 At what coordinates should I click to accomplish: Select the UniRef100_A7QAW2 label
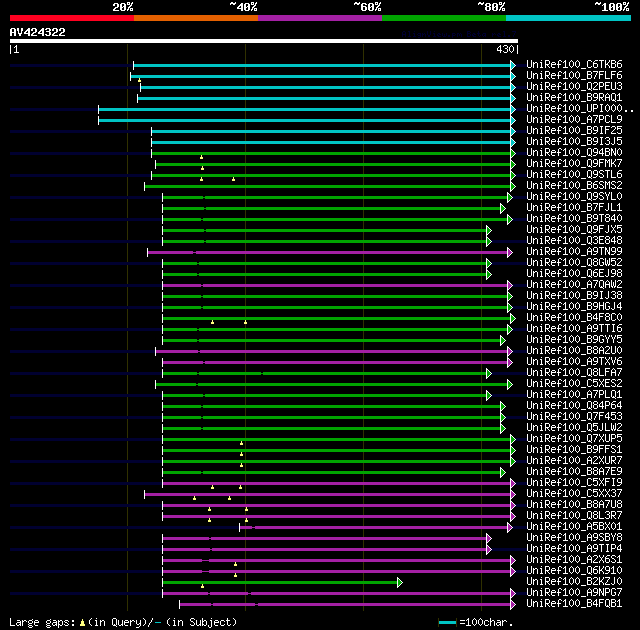click(x=574, y=285)
